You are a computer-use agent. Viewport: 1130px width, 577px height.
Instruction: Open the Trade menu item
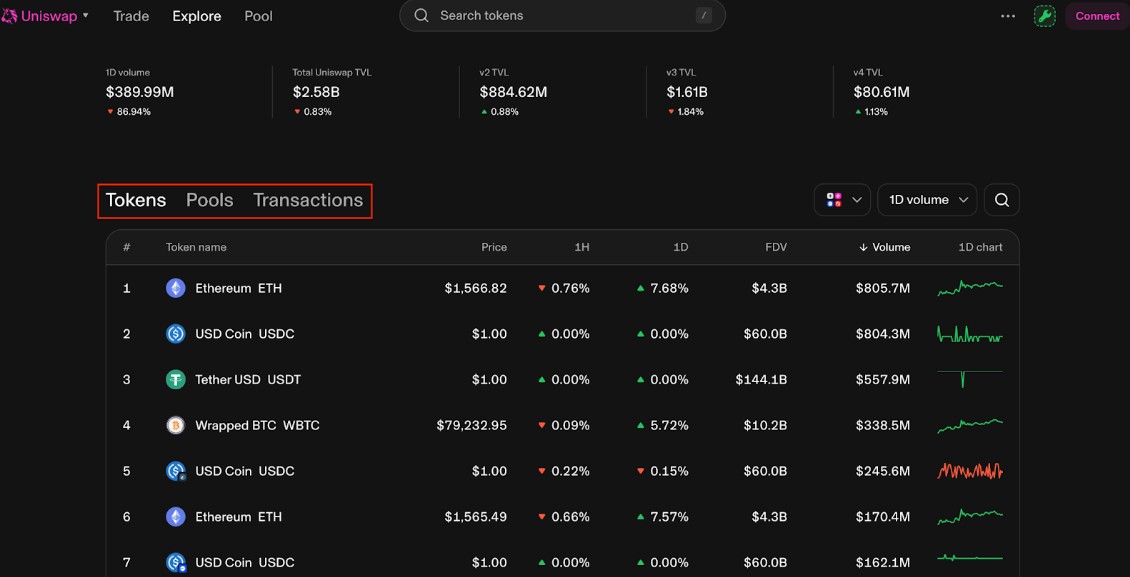tap(131, 16)
